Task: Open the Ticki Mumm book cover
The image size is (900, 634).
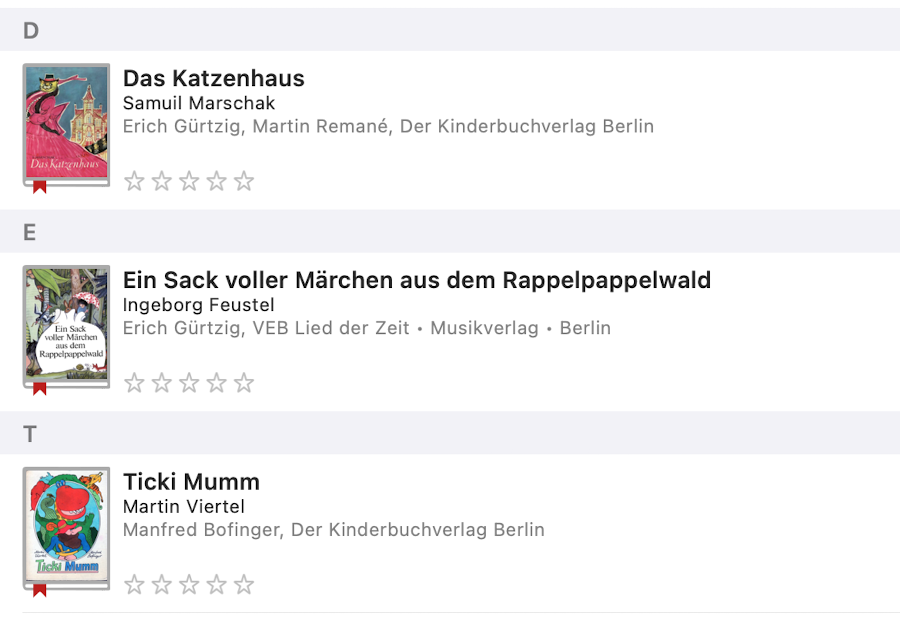Action: [x=66, y=526]
